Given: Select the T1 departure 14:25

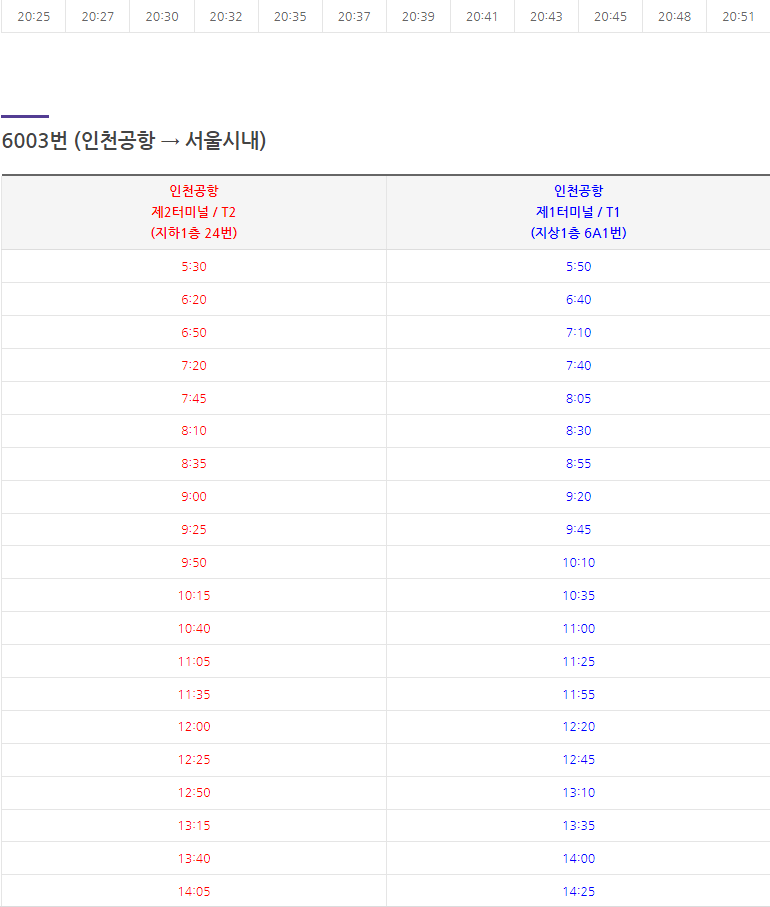Looking at the screenshot, I should coord(579,891).
